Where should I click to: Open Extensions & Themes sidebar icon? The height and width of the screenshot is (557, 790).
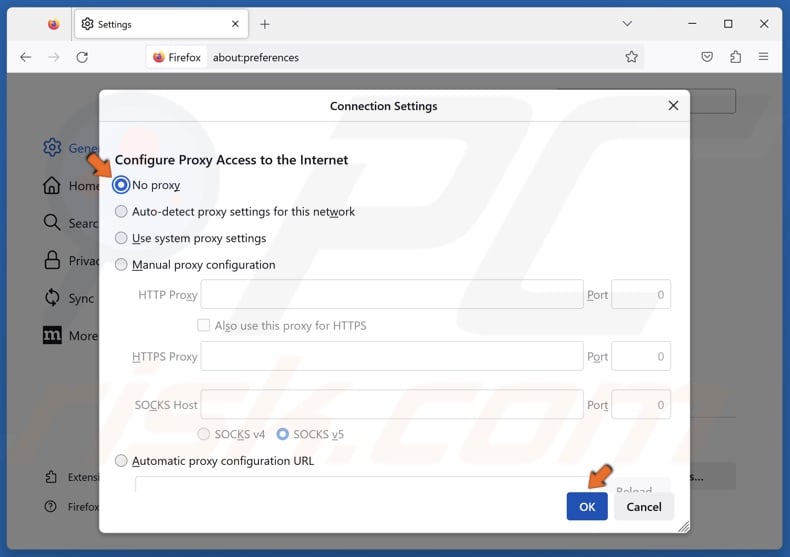click(x=51, y=477)
